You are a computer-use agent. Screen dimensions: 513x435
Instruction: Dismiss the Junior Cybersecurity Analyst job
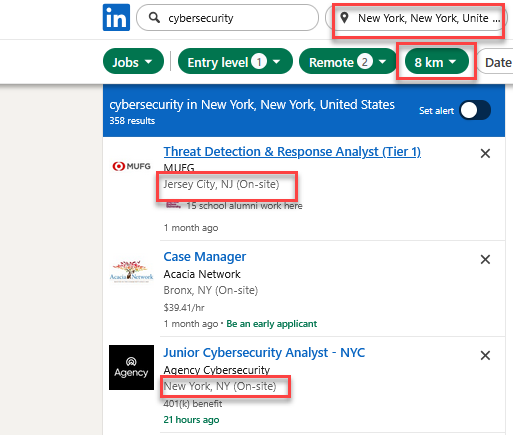click(485, 355)
